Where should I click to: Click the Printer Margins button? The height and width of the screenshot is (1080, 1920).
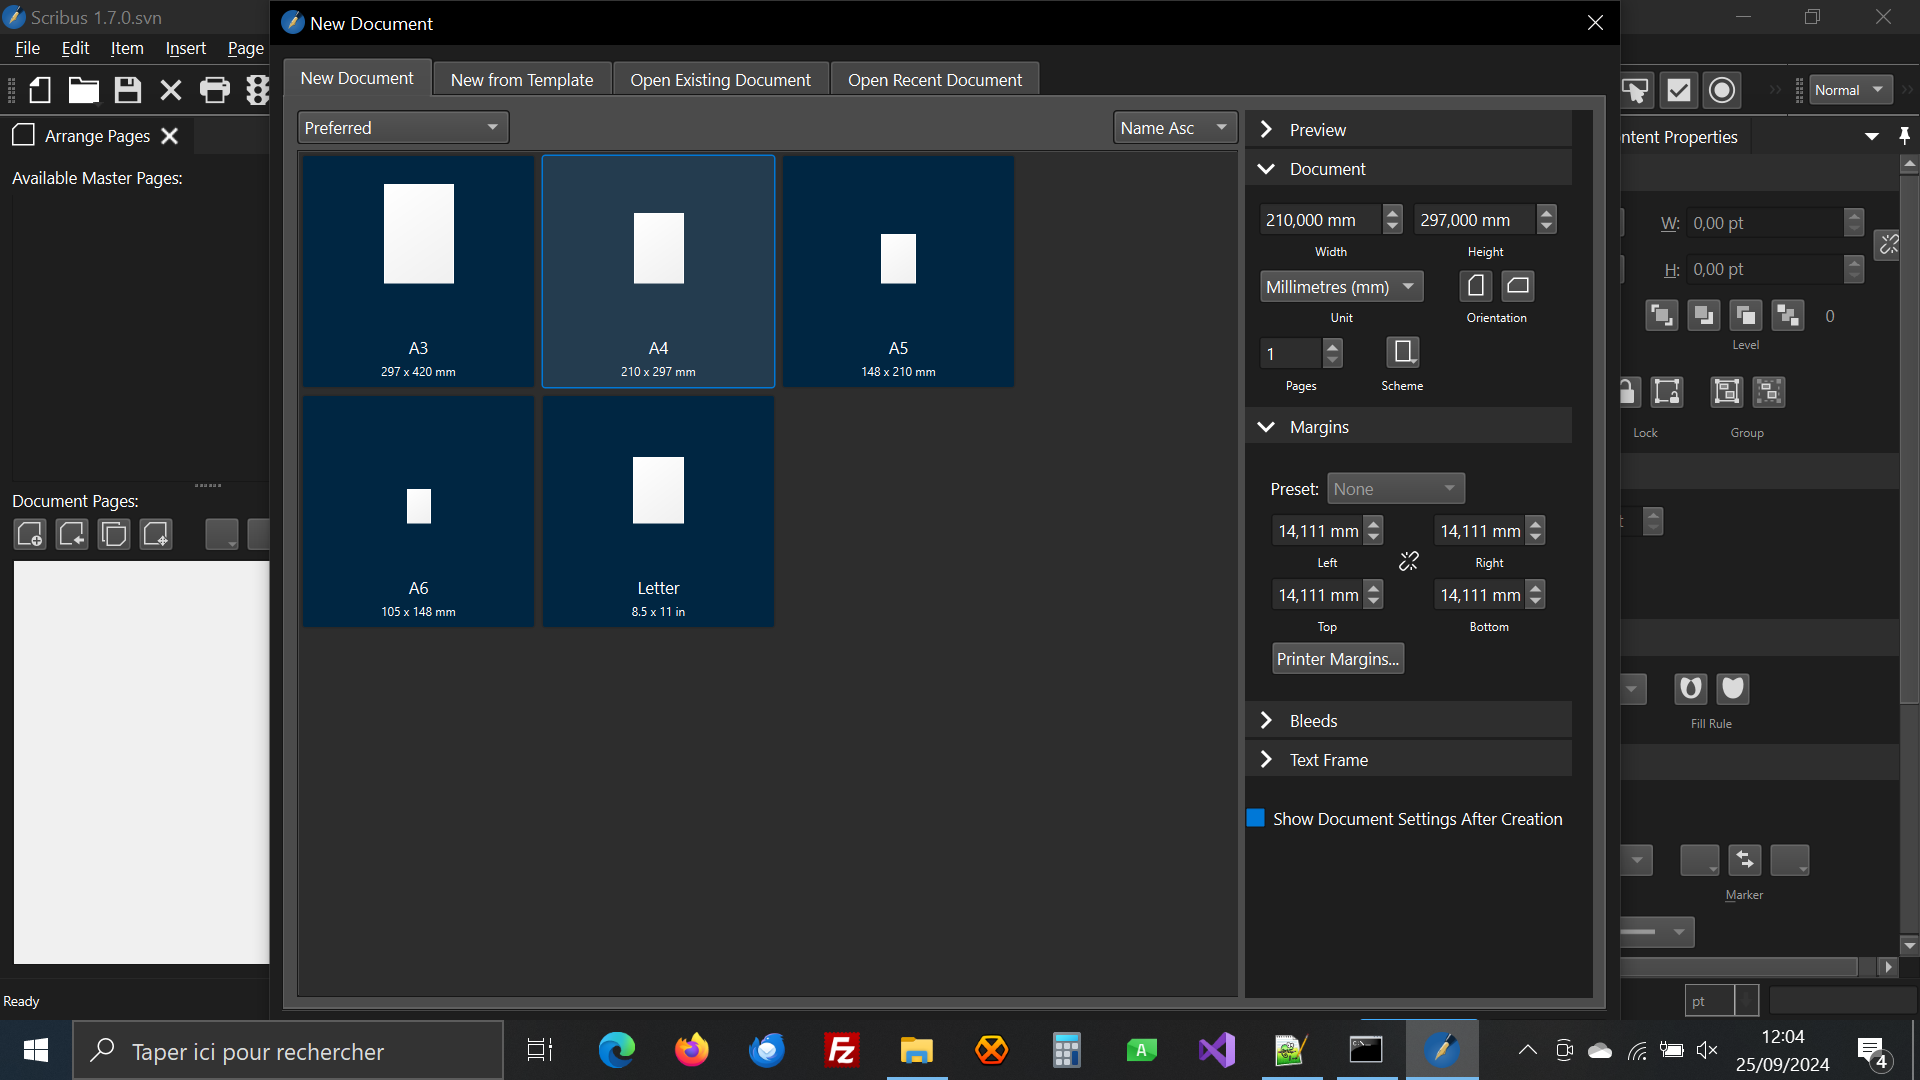[x=1337, y=659]
